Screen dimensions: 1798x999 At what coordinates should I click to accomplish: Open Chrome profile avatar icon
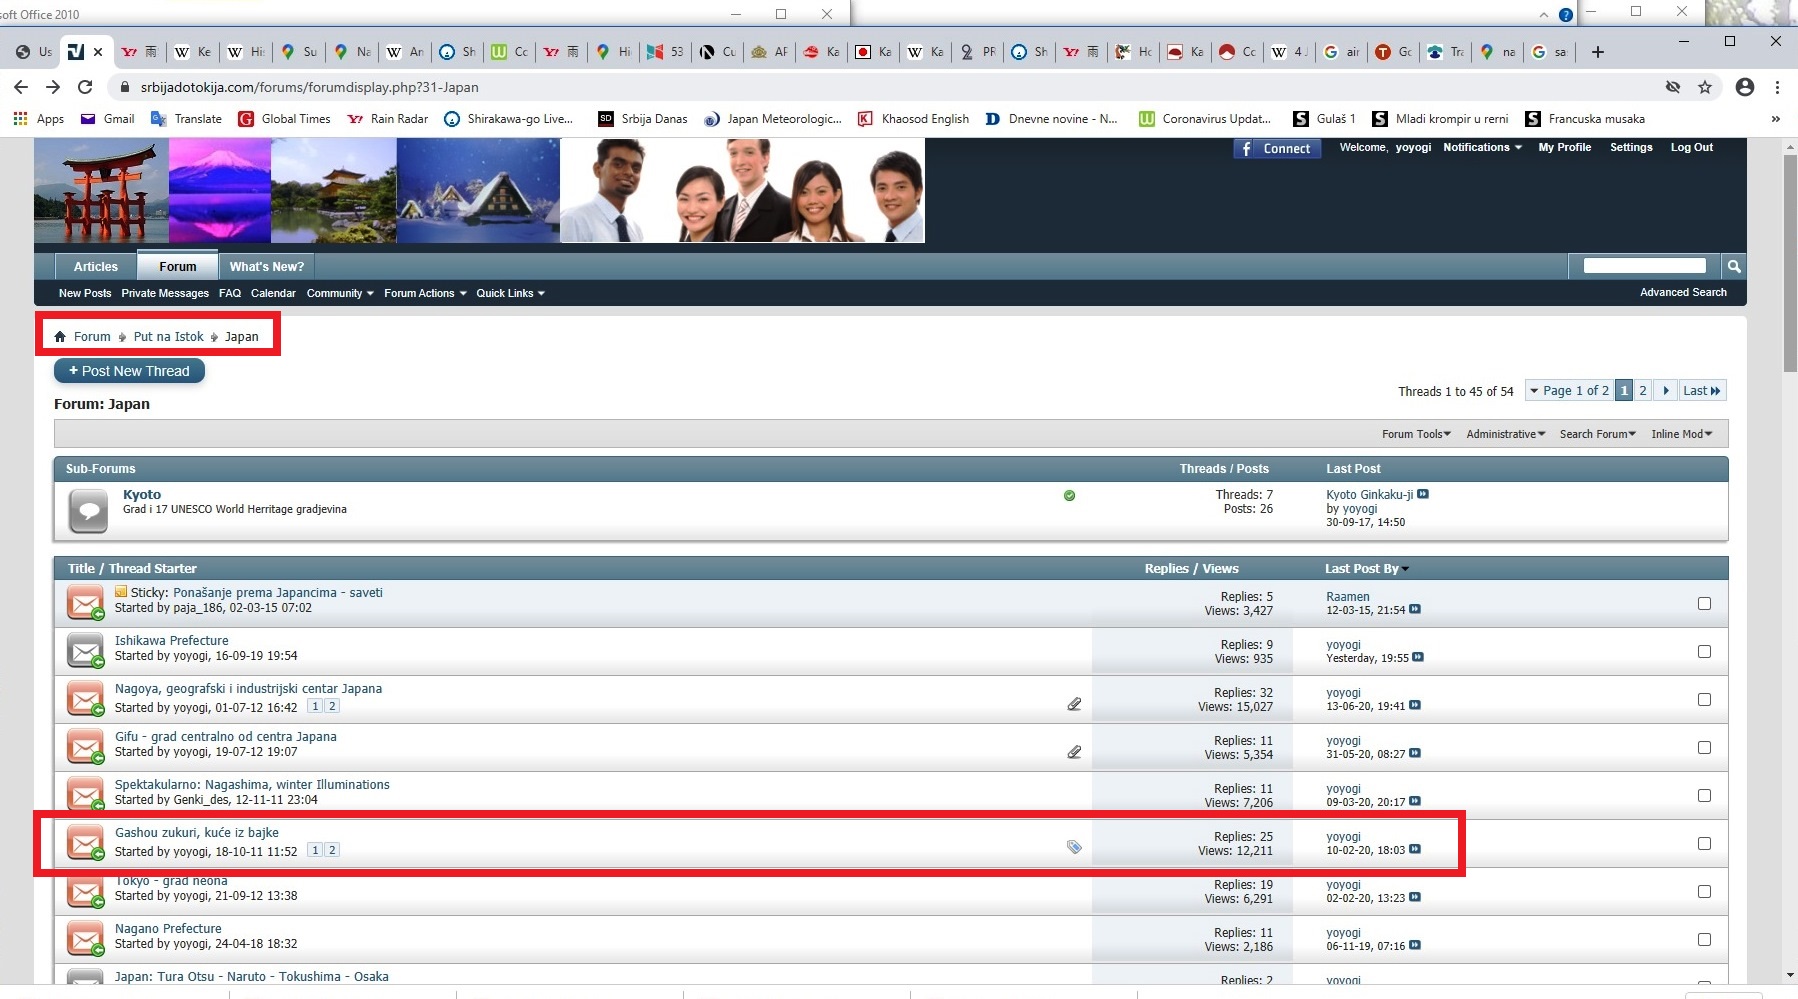tap(1745, 87)
